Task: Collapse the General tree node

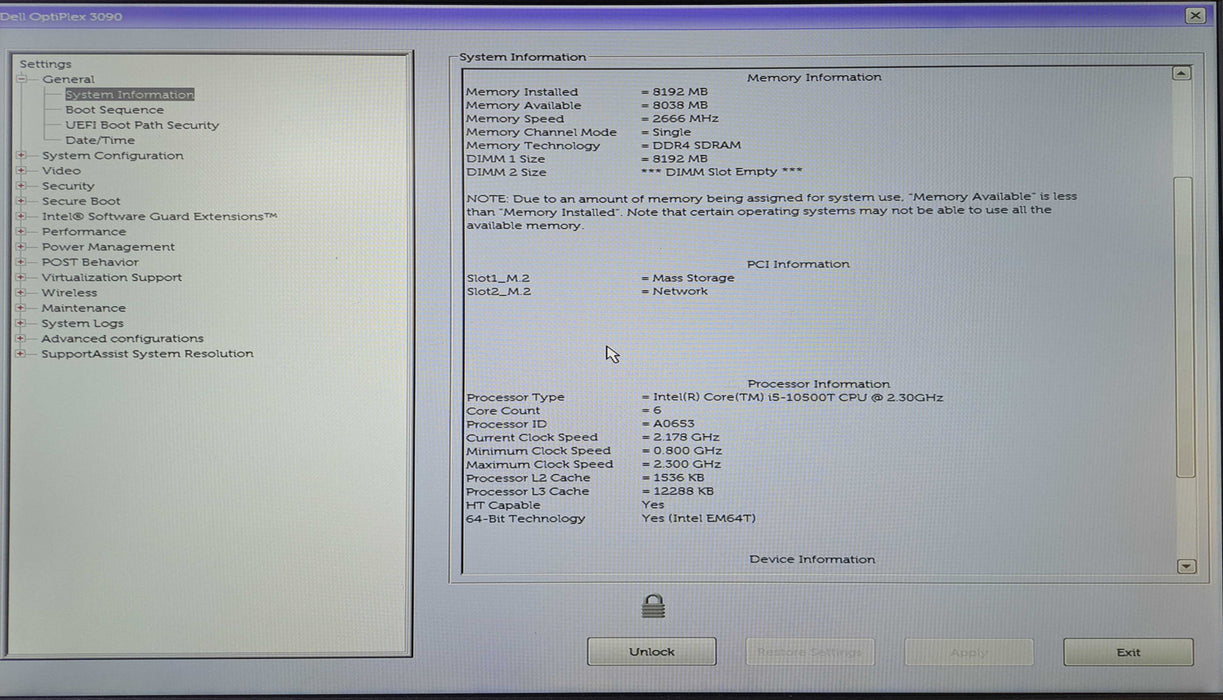Action: 21,79
